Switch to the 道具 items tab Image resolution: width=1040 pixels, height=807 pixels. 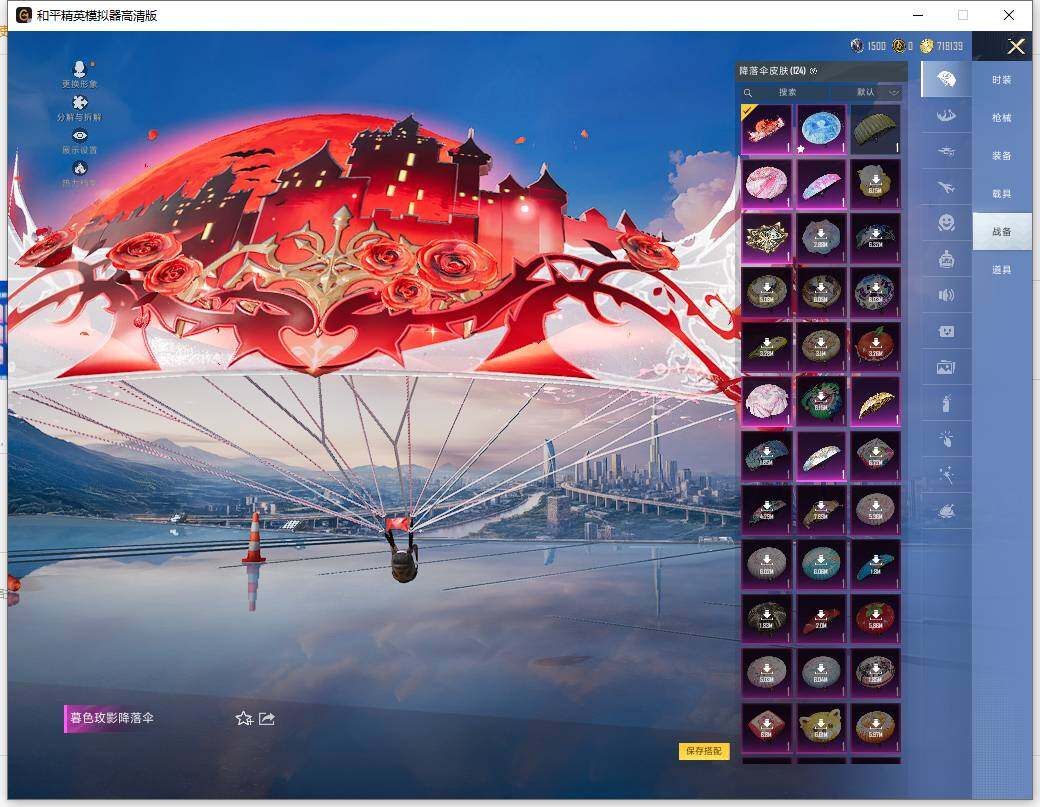coord(1002,269)
